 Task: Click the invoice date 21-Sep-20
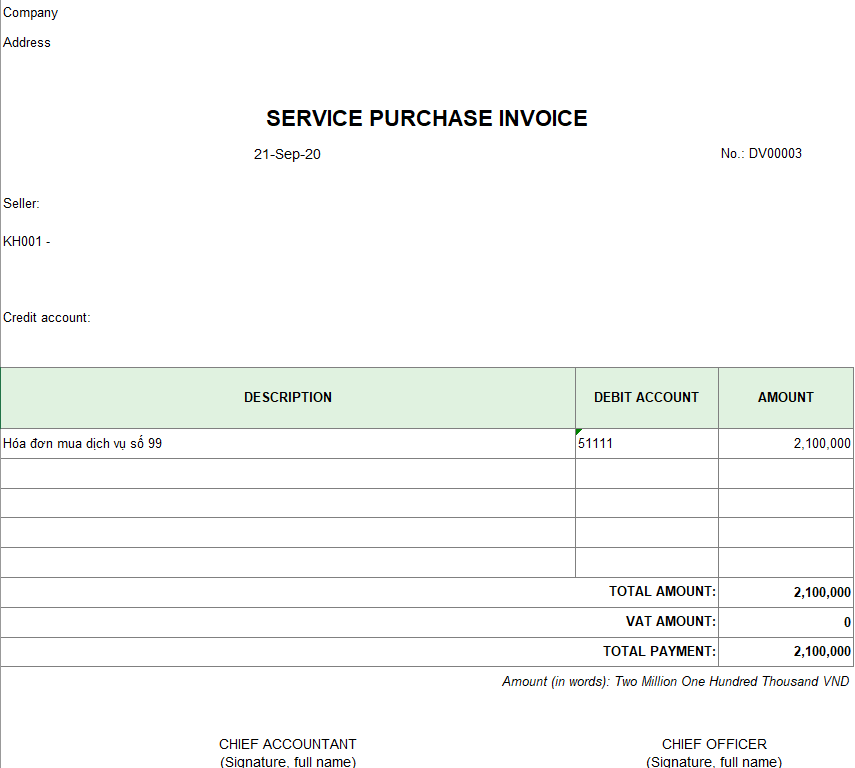pyautogui.click(x=287, y=154)
